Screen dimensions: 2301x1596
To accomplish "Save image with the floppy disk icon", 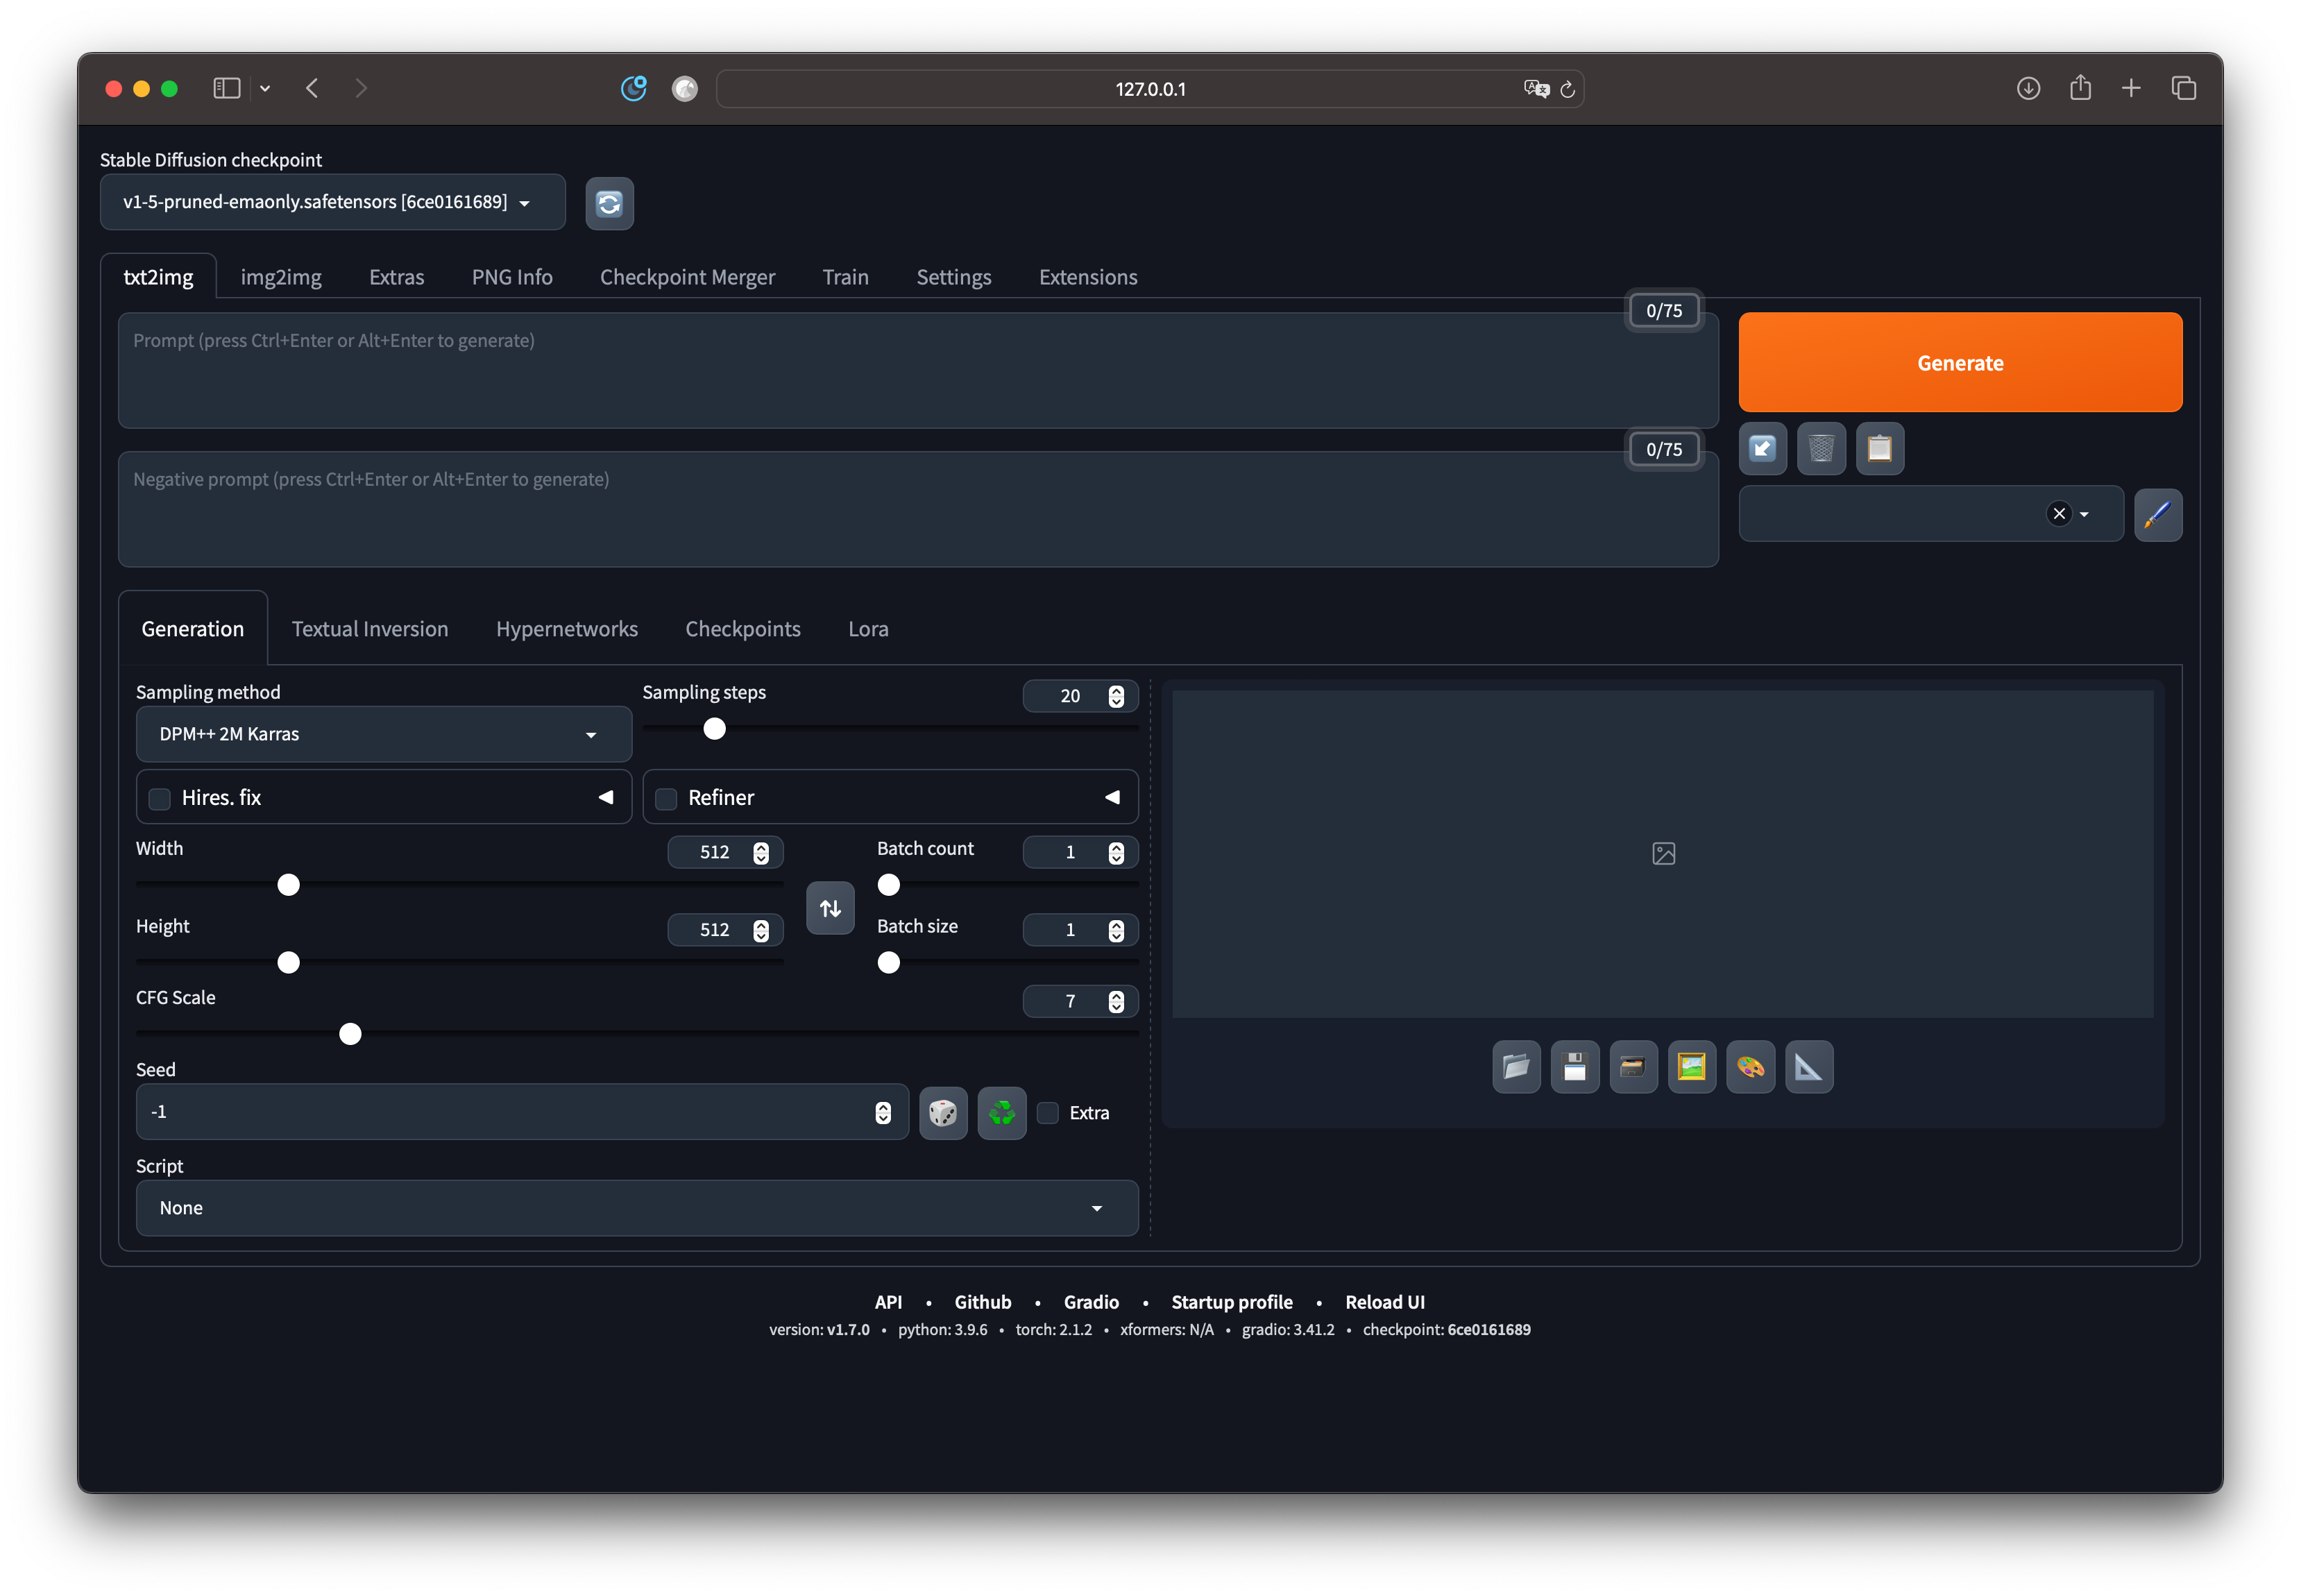I will pos(1574,1066).
